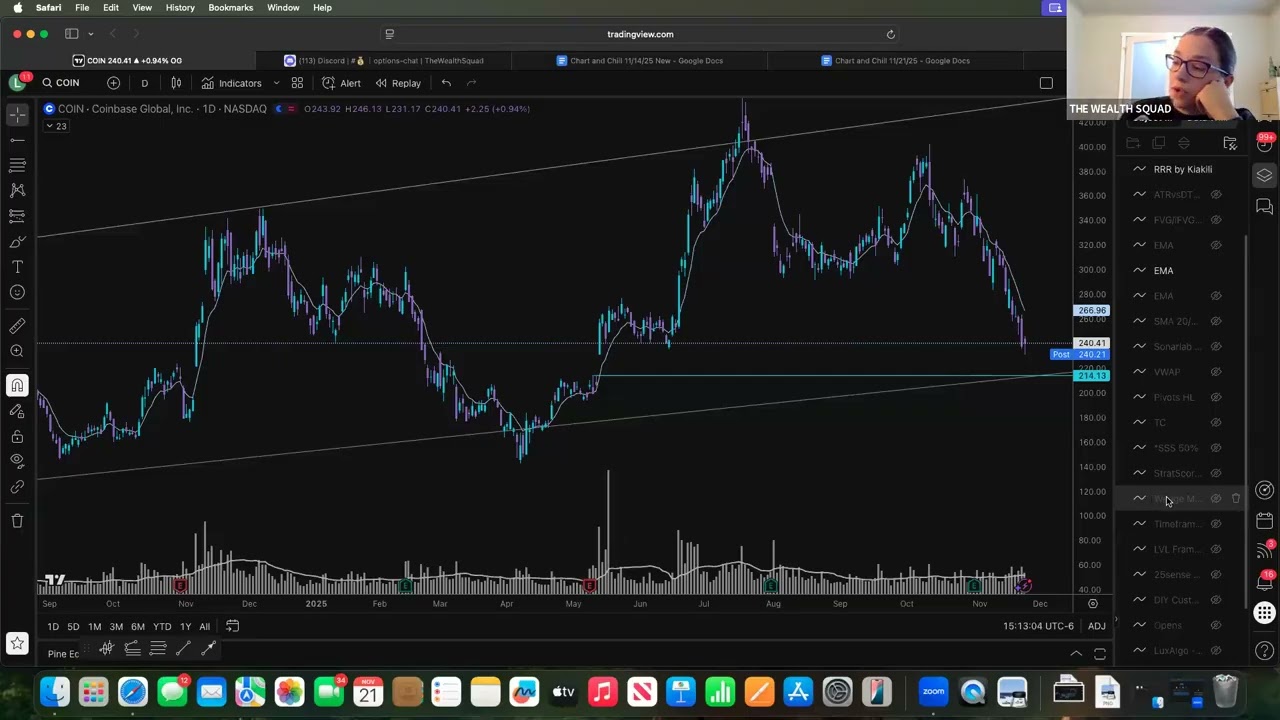Toggle hide all drawings eye icon
Viewport: 1280px width, 720px height.
coord(17,461)
